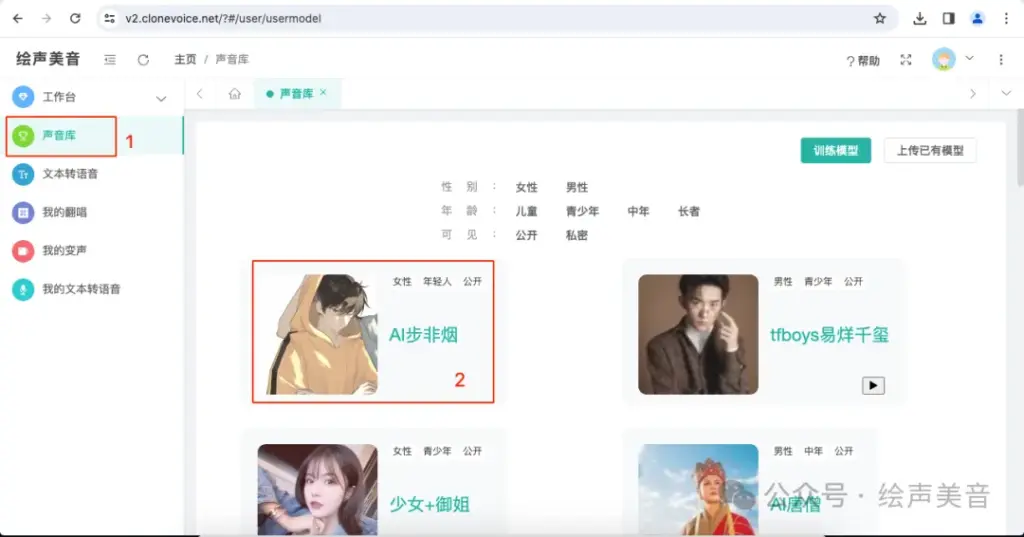This screenshot has height=537, width=1024.
Task: Click the AI步非烟 cover image
Action: [317, 334]
